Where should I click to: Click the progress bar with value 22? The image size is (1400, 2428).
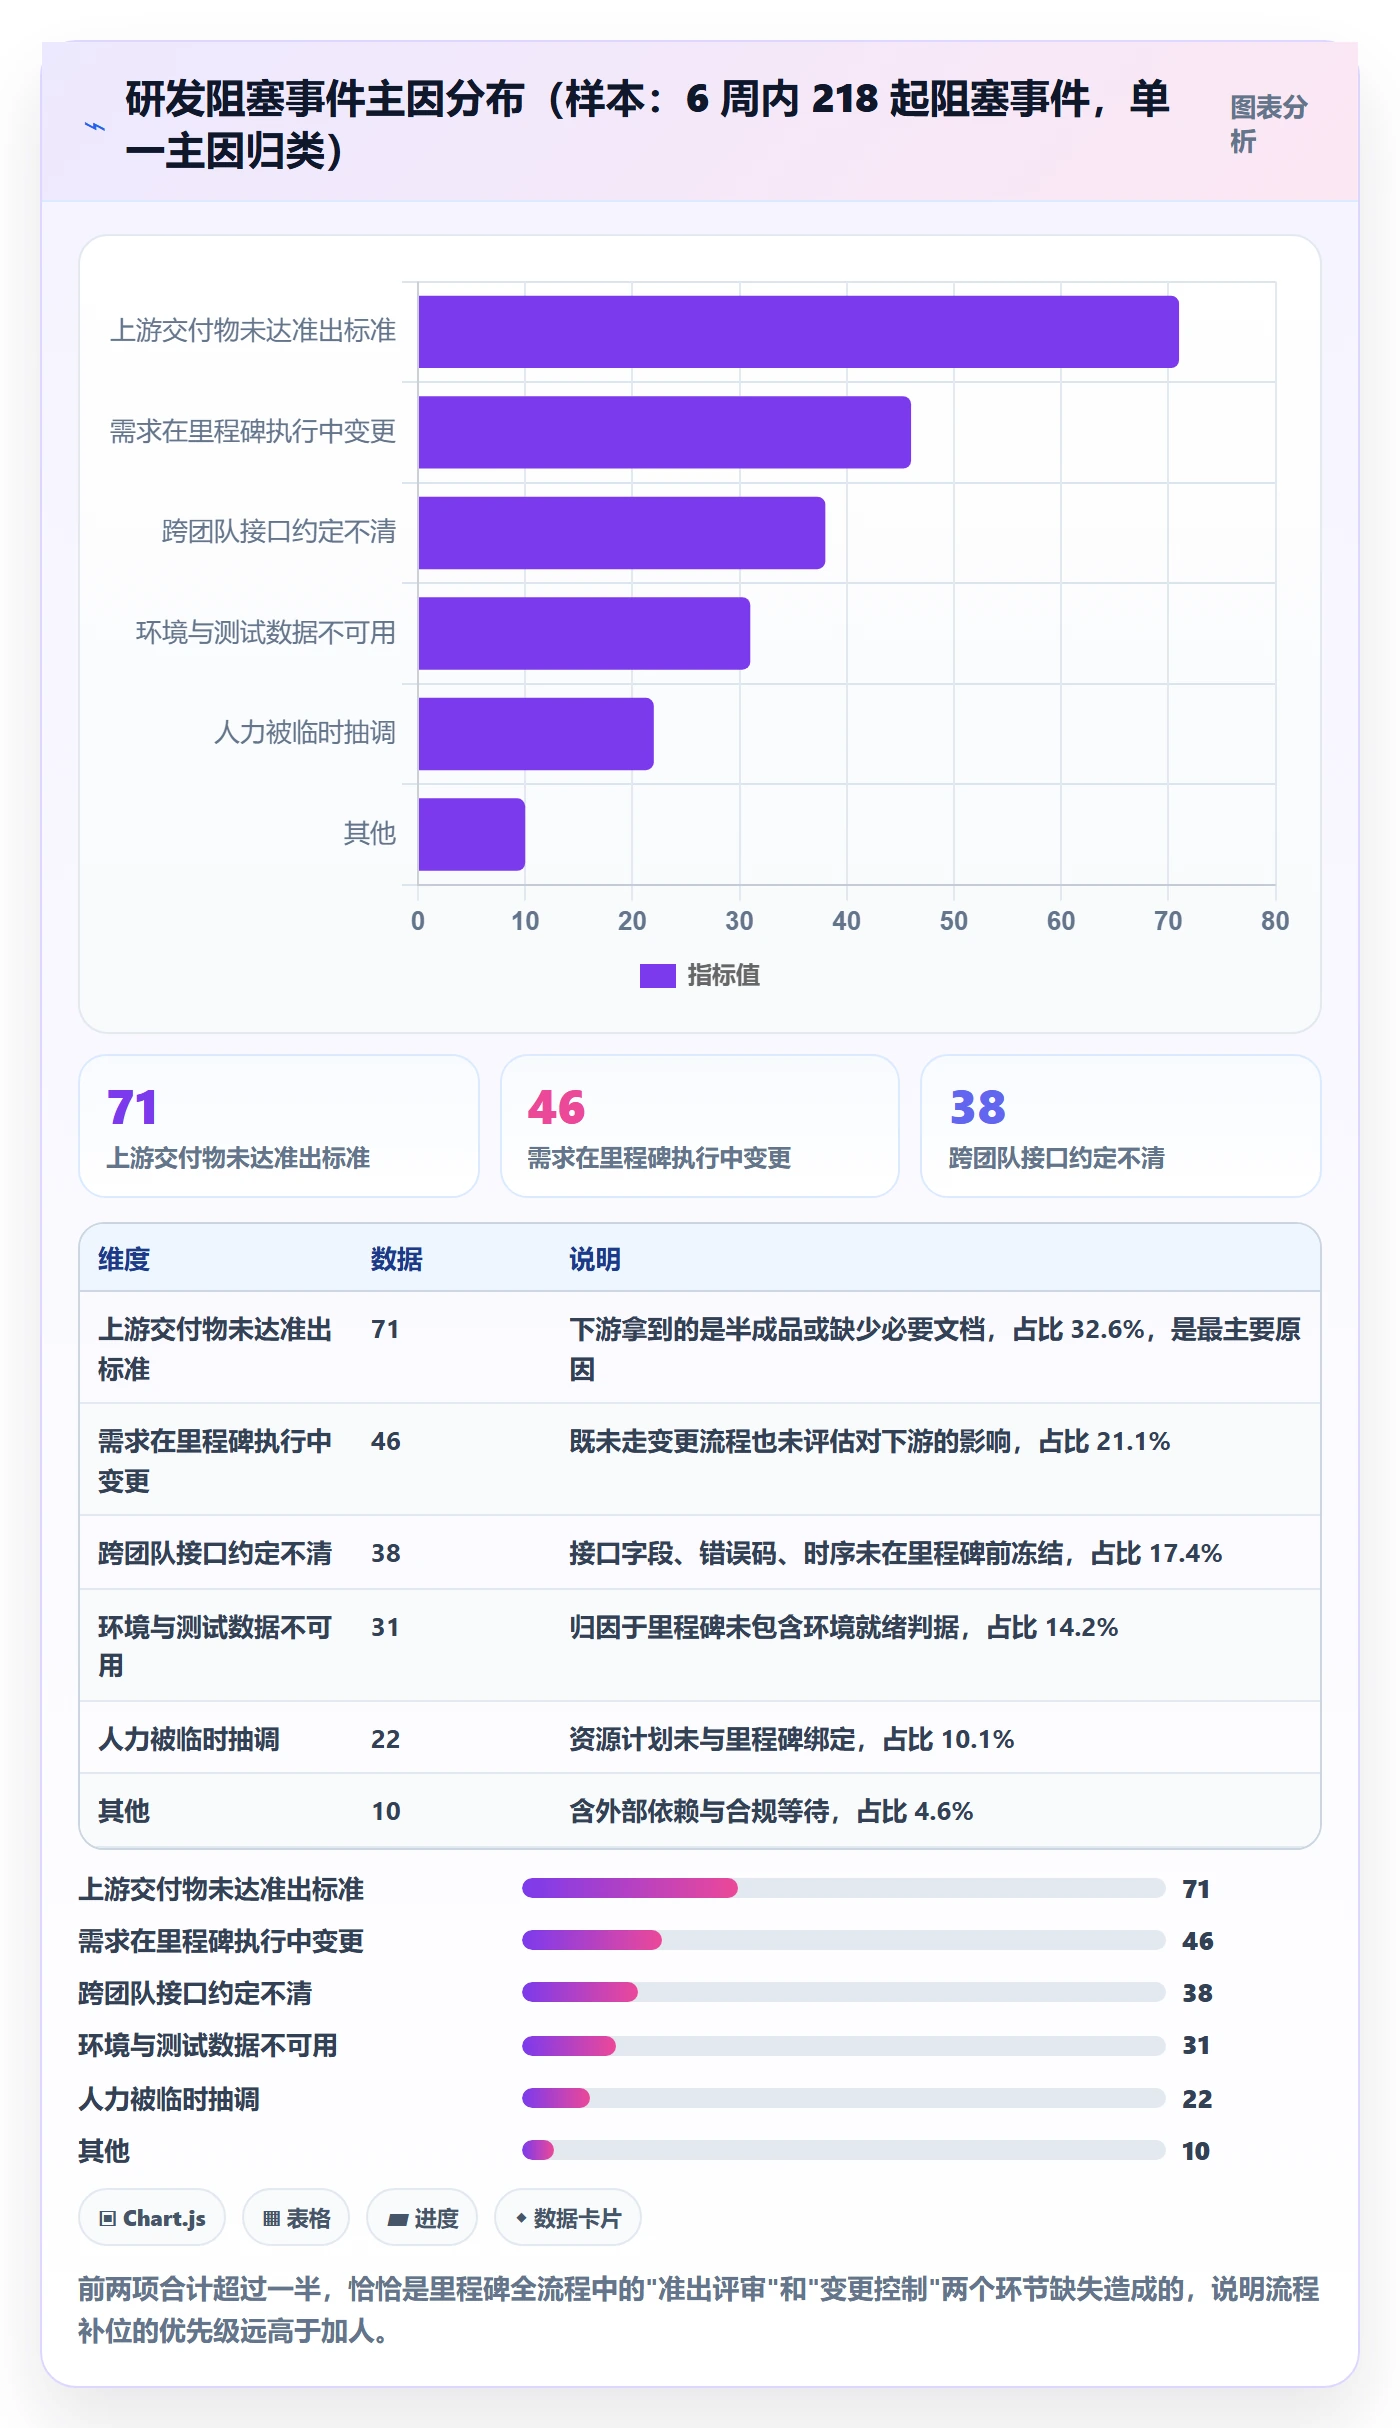[x=844, y=2098]
